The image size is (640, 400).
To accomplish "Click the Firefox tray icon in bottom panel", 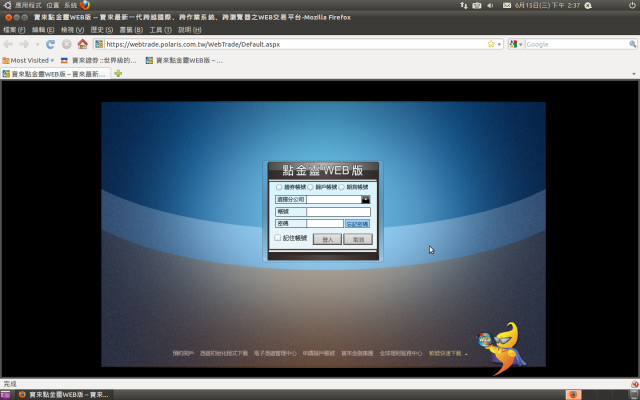I will pos(573,394).
